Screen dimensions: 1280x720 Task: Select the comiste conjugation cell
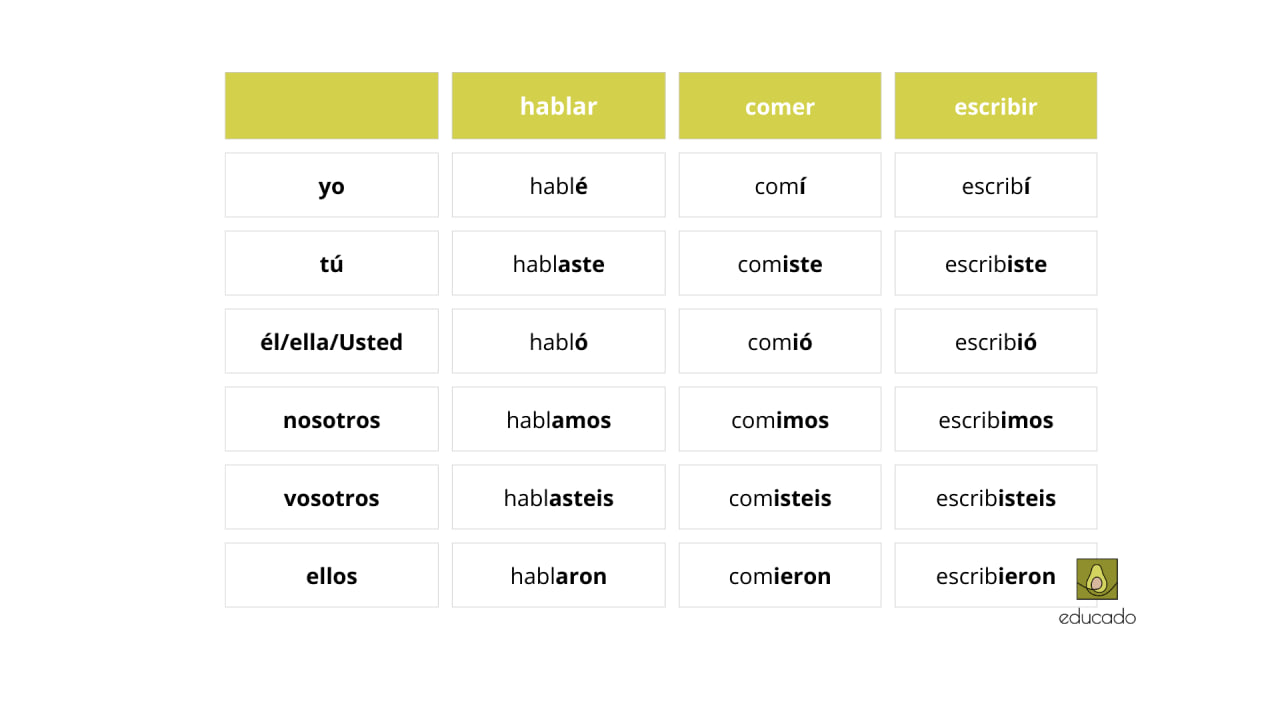tap(779, 263)
